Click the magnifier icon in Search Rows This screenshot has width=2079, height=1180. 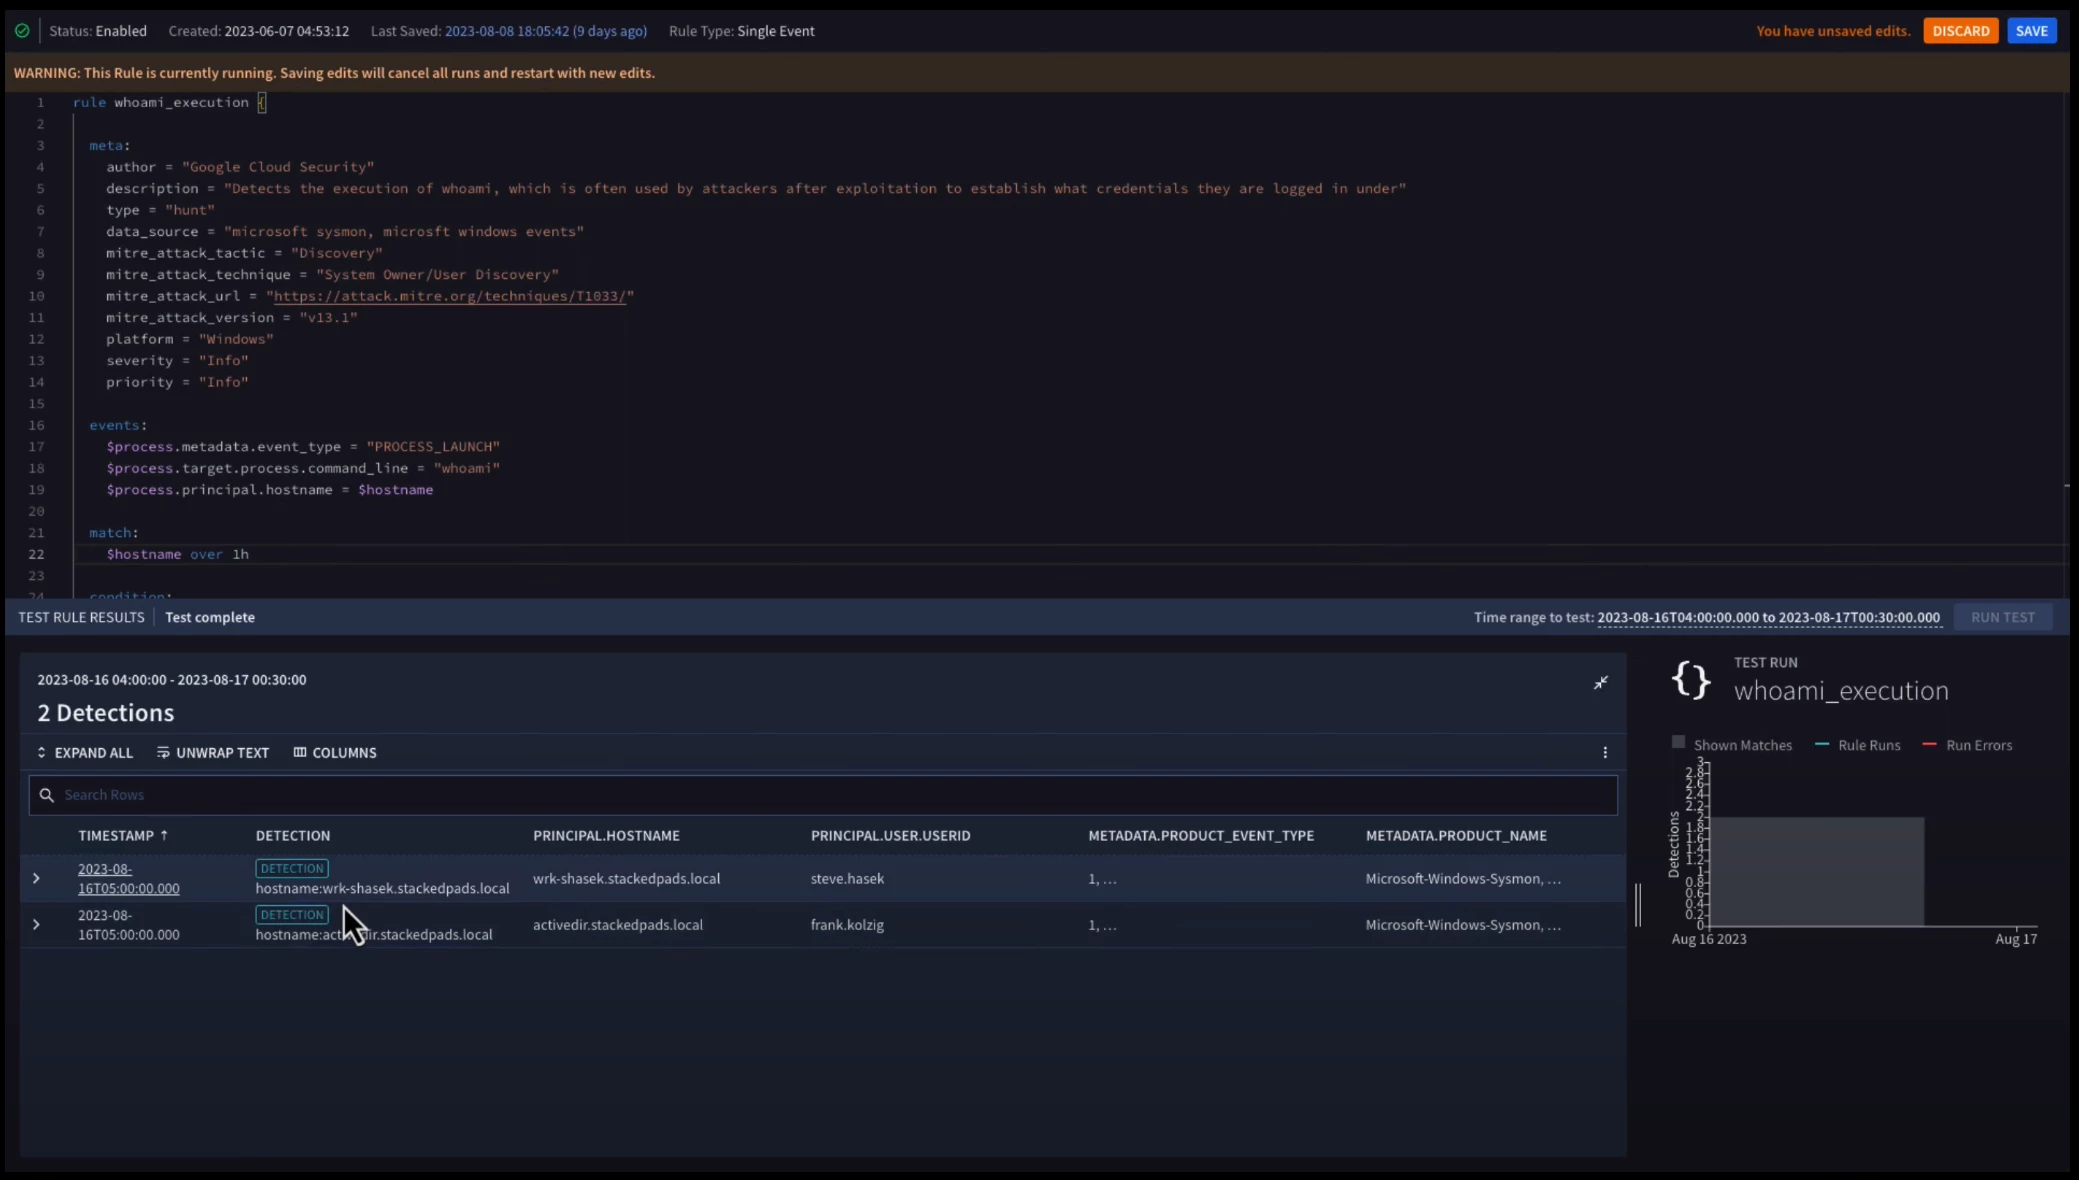(46, 795)
